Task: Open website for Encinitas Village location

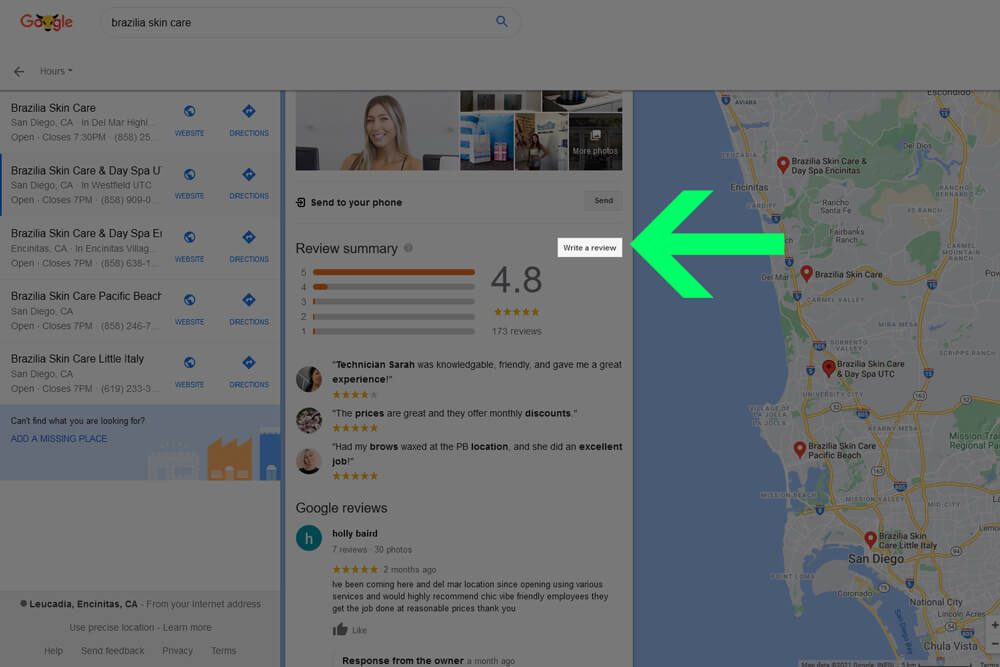Action: (x=189, y=247)
